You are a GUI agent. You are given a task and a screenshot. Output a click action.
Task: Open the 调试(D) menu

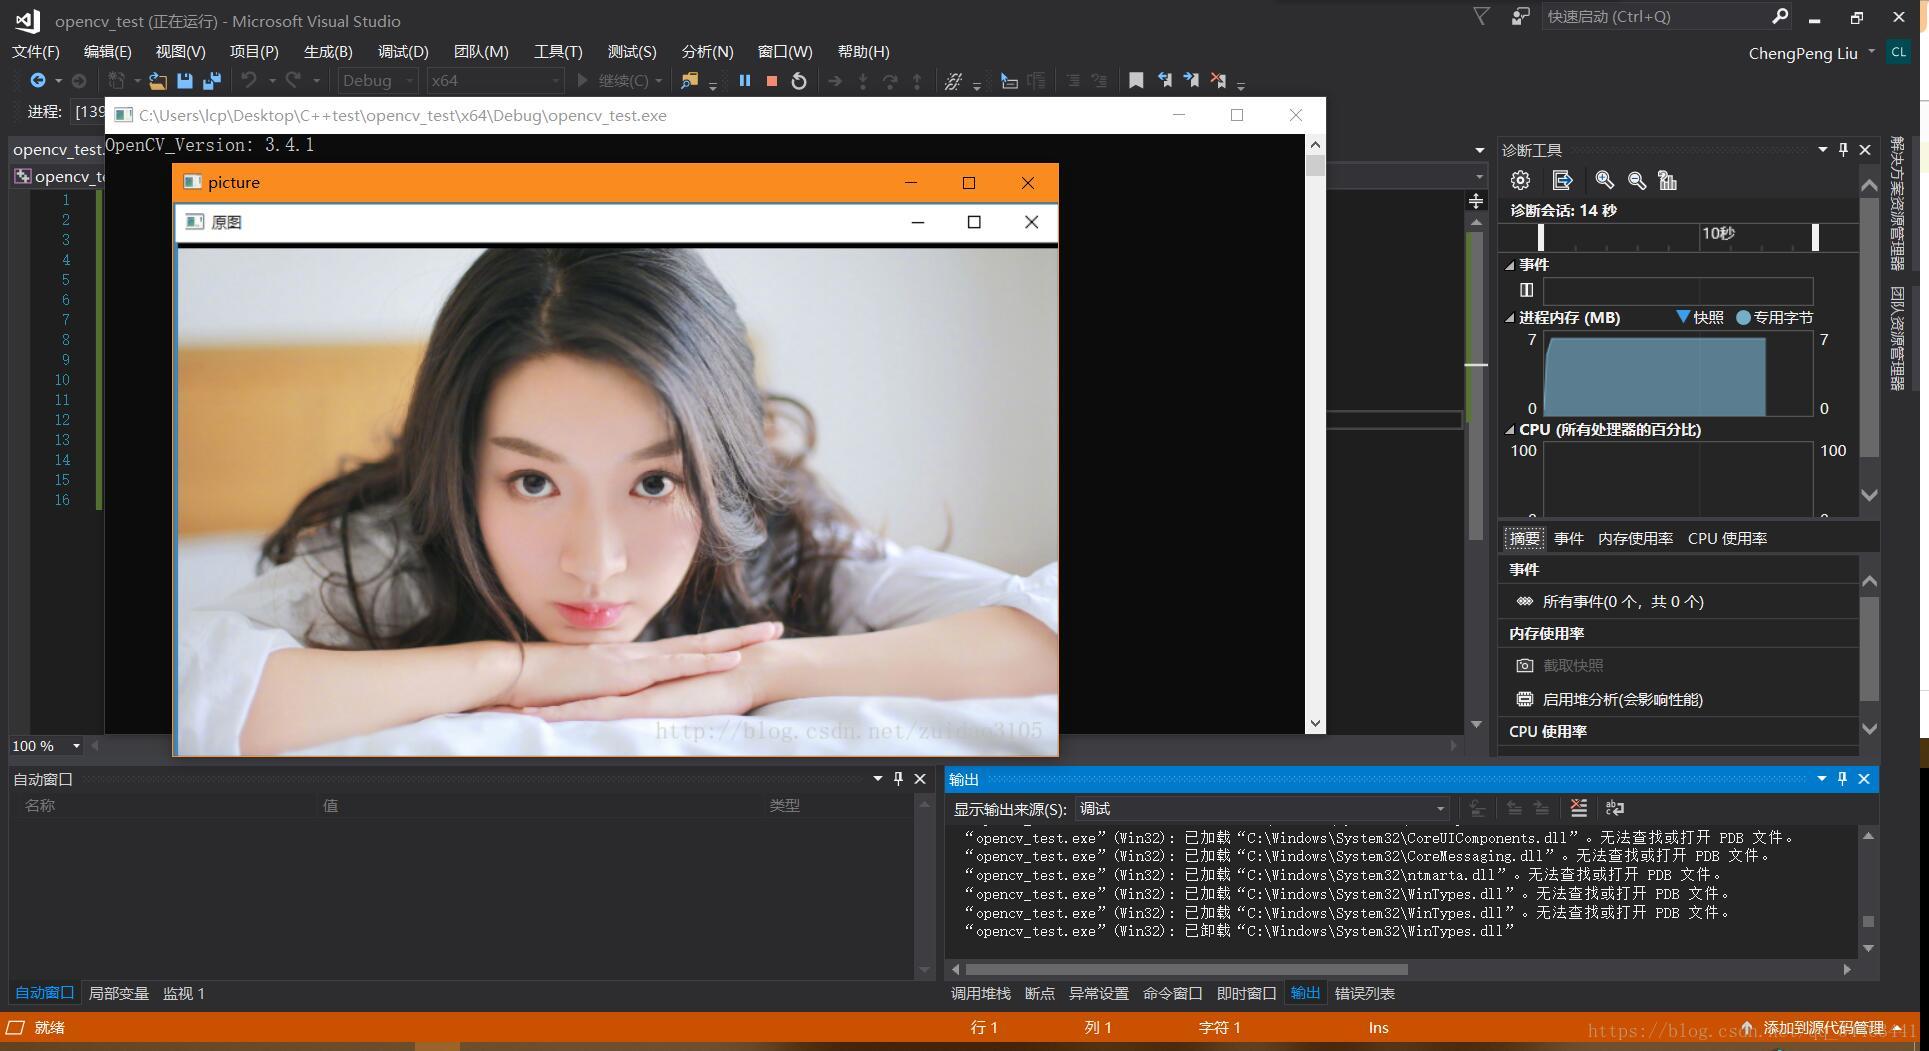403,52
